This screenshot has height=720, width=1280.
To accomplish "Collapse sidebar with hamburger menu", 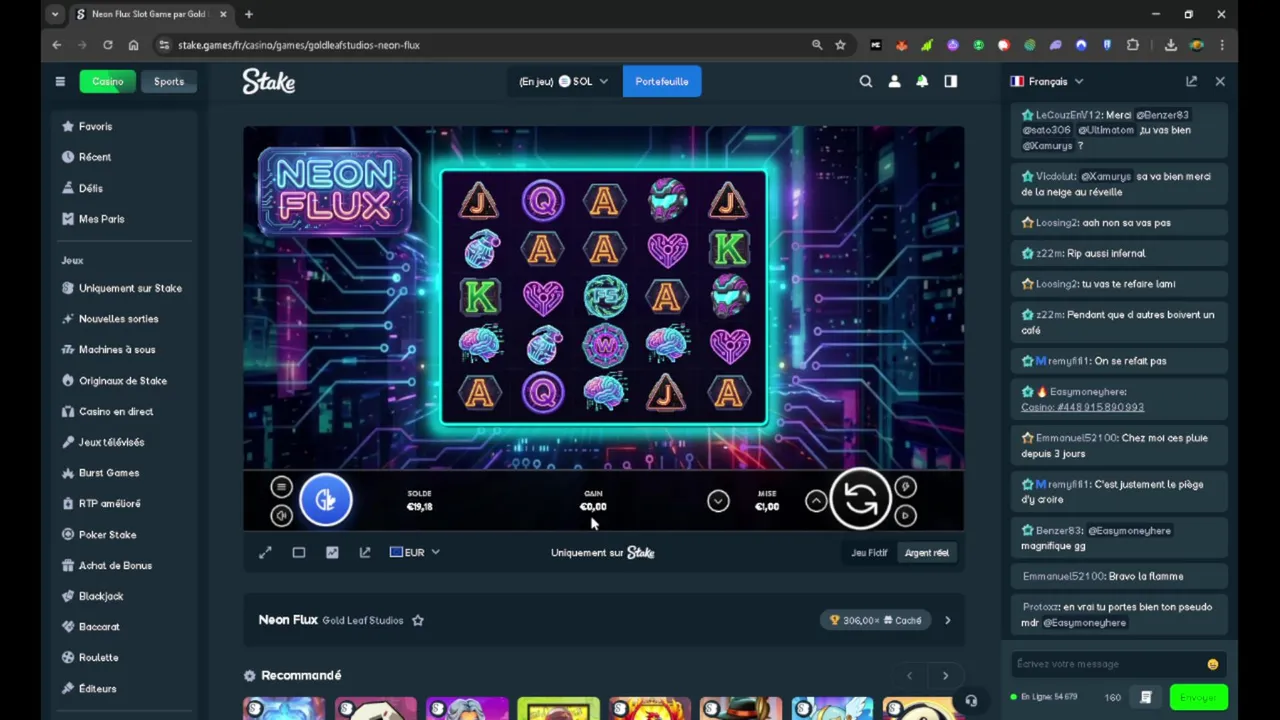I will (60, 81).
